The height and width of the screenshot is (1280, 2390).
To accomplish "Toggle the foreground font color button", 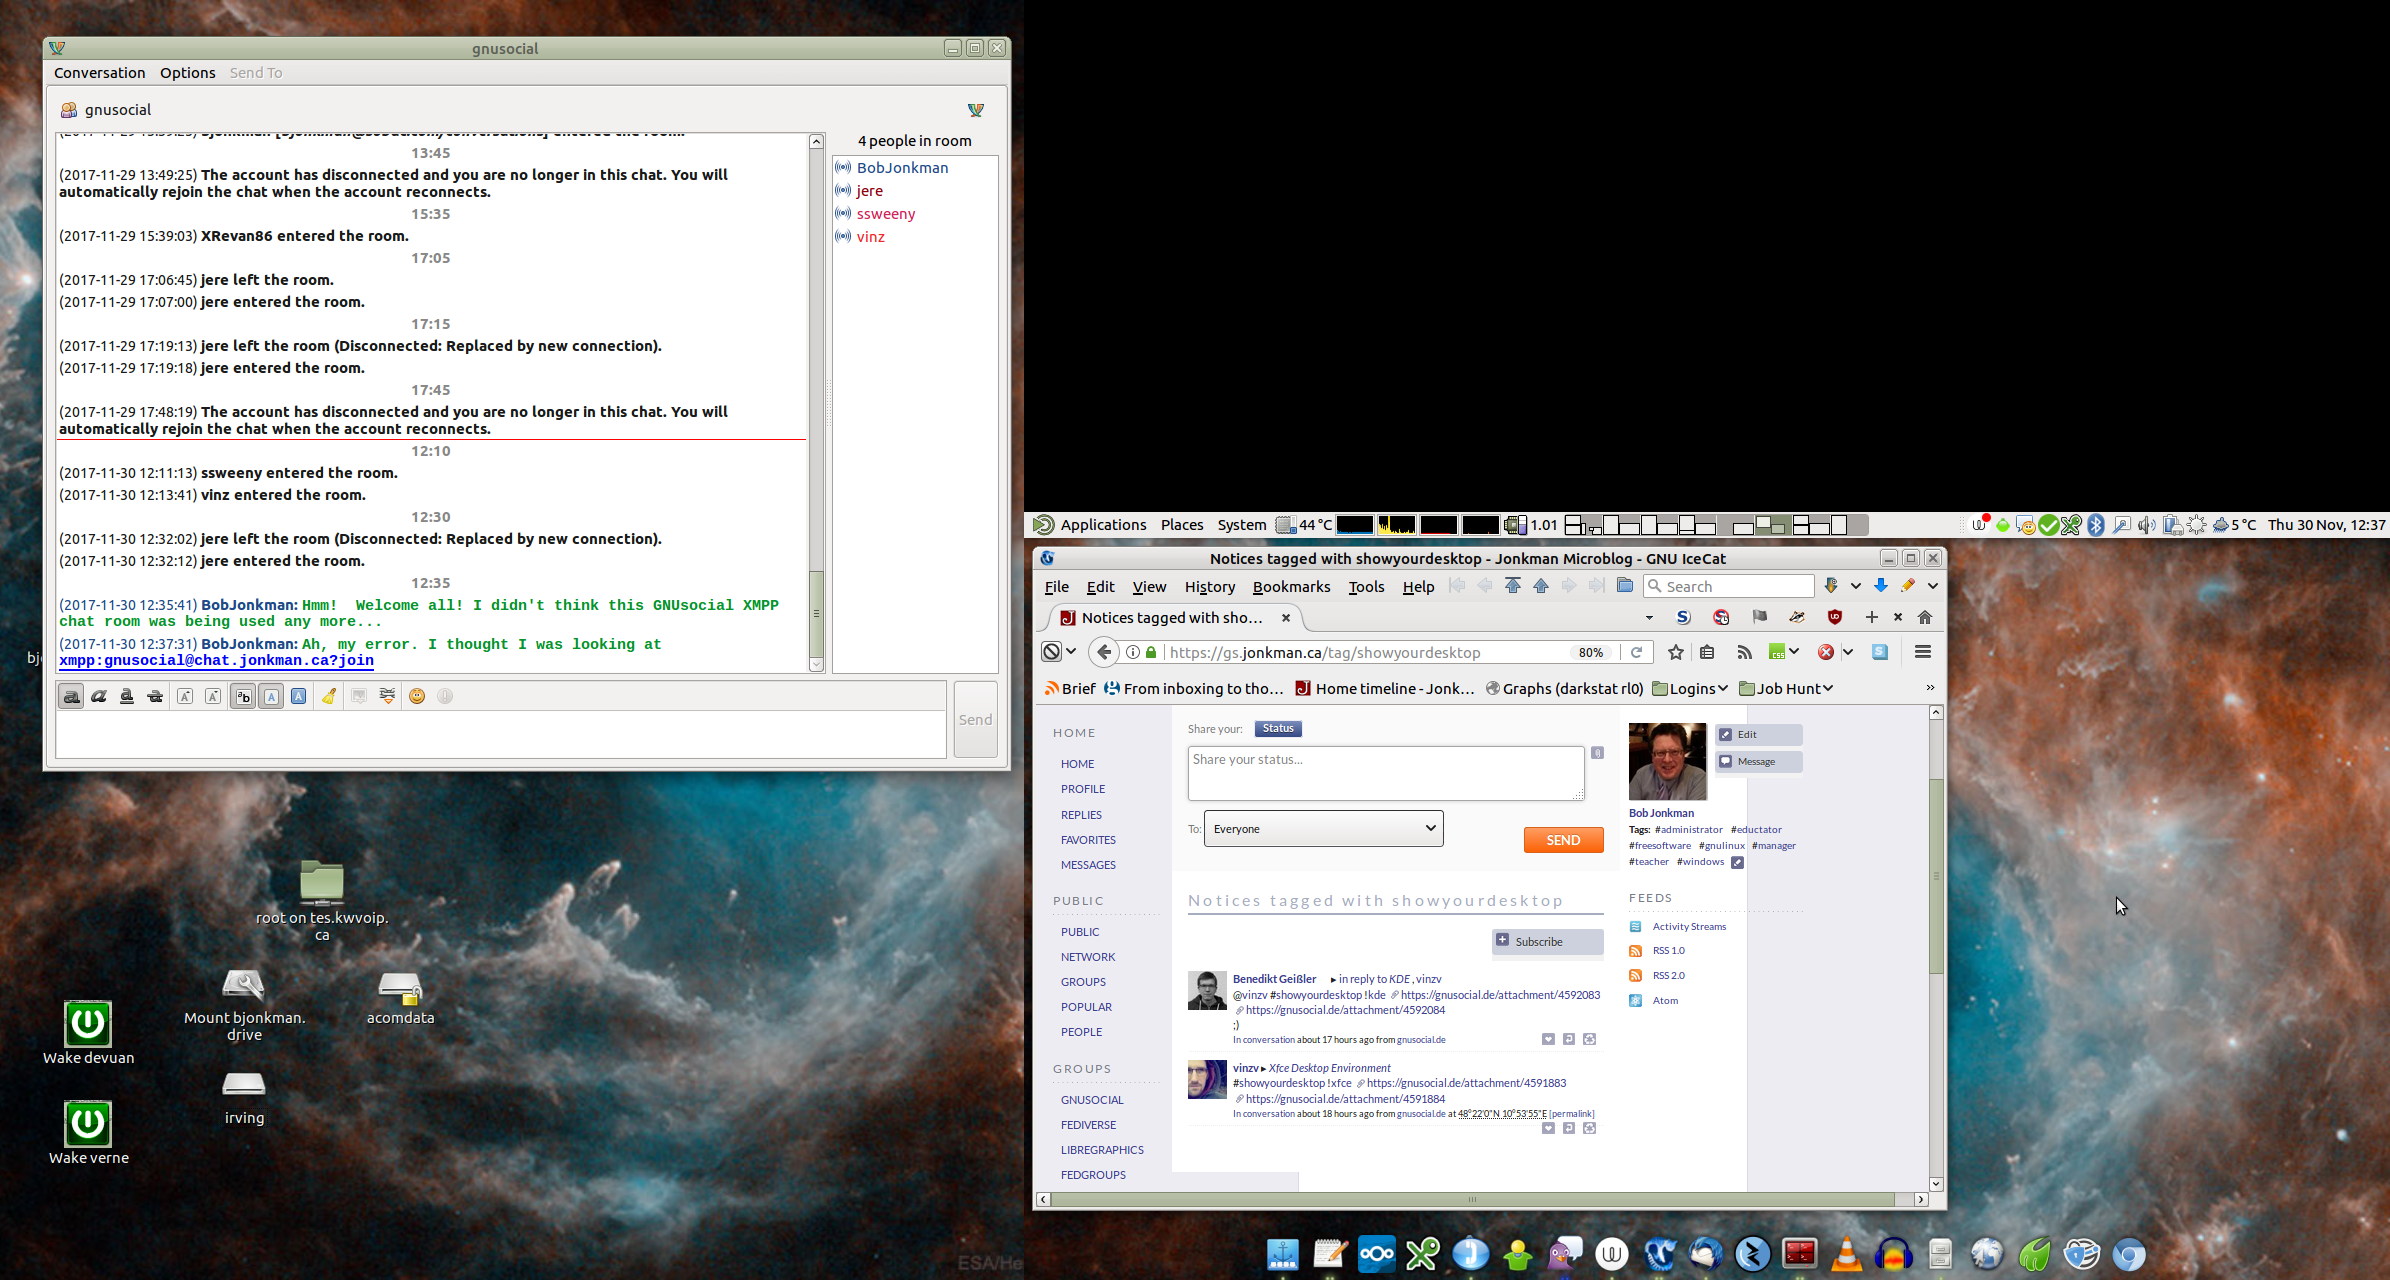I will point(271,697).
